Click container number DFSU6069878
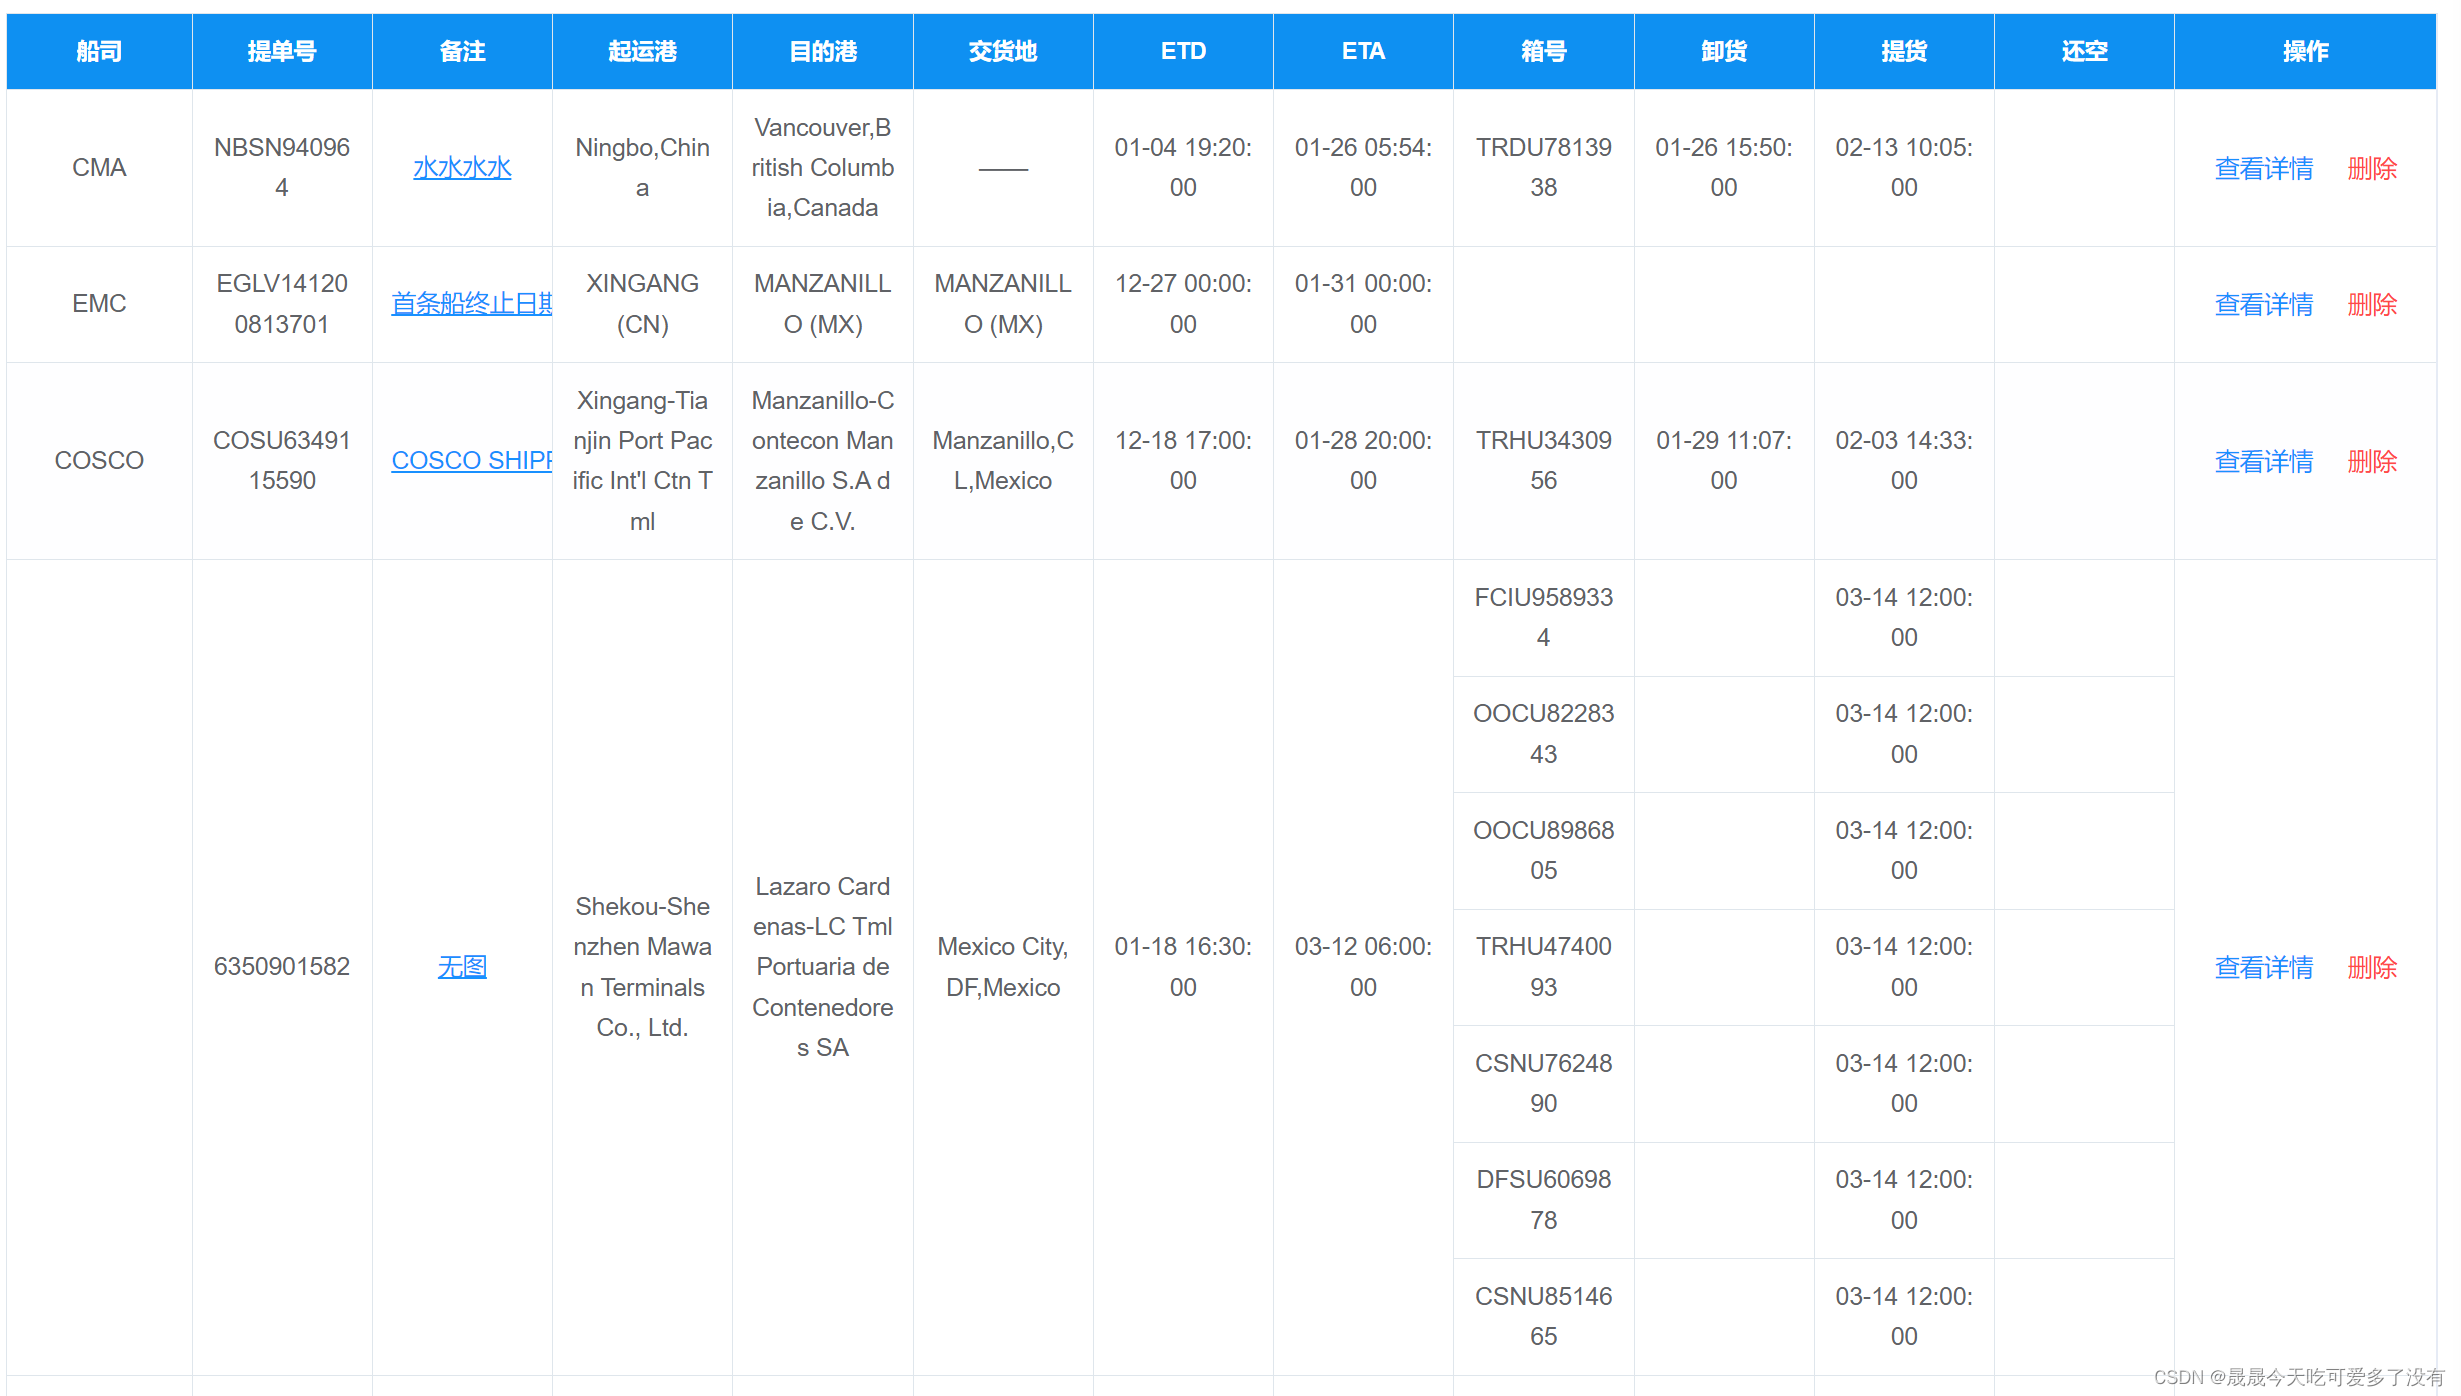This screenshot has width=2461, height=1396. click(x=1544, y=1199)
